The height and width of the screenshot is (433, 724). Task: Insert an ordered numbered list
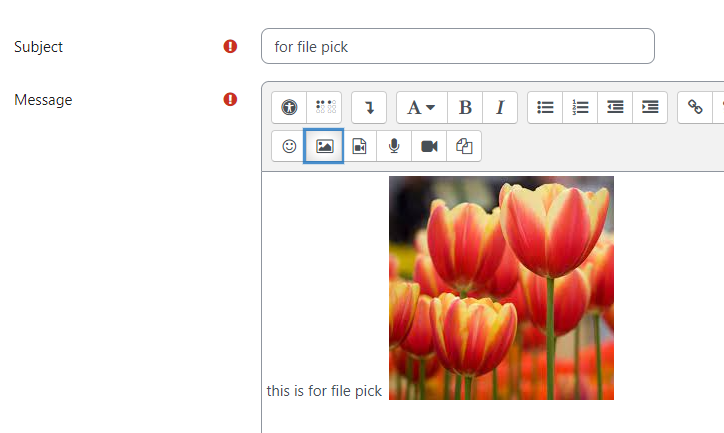click(x=580, y=108)
